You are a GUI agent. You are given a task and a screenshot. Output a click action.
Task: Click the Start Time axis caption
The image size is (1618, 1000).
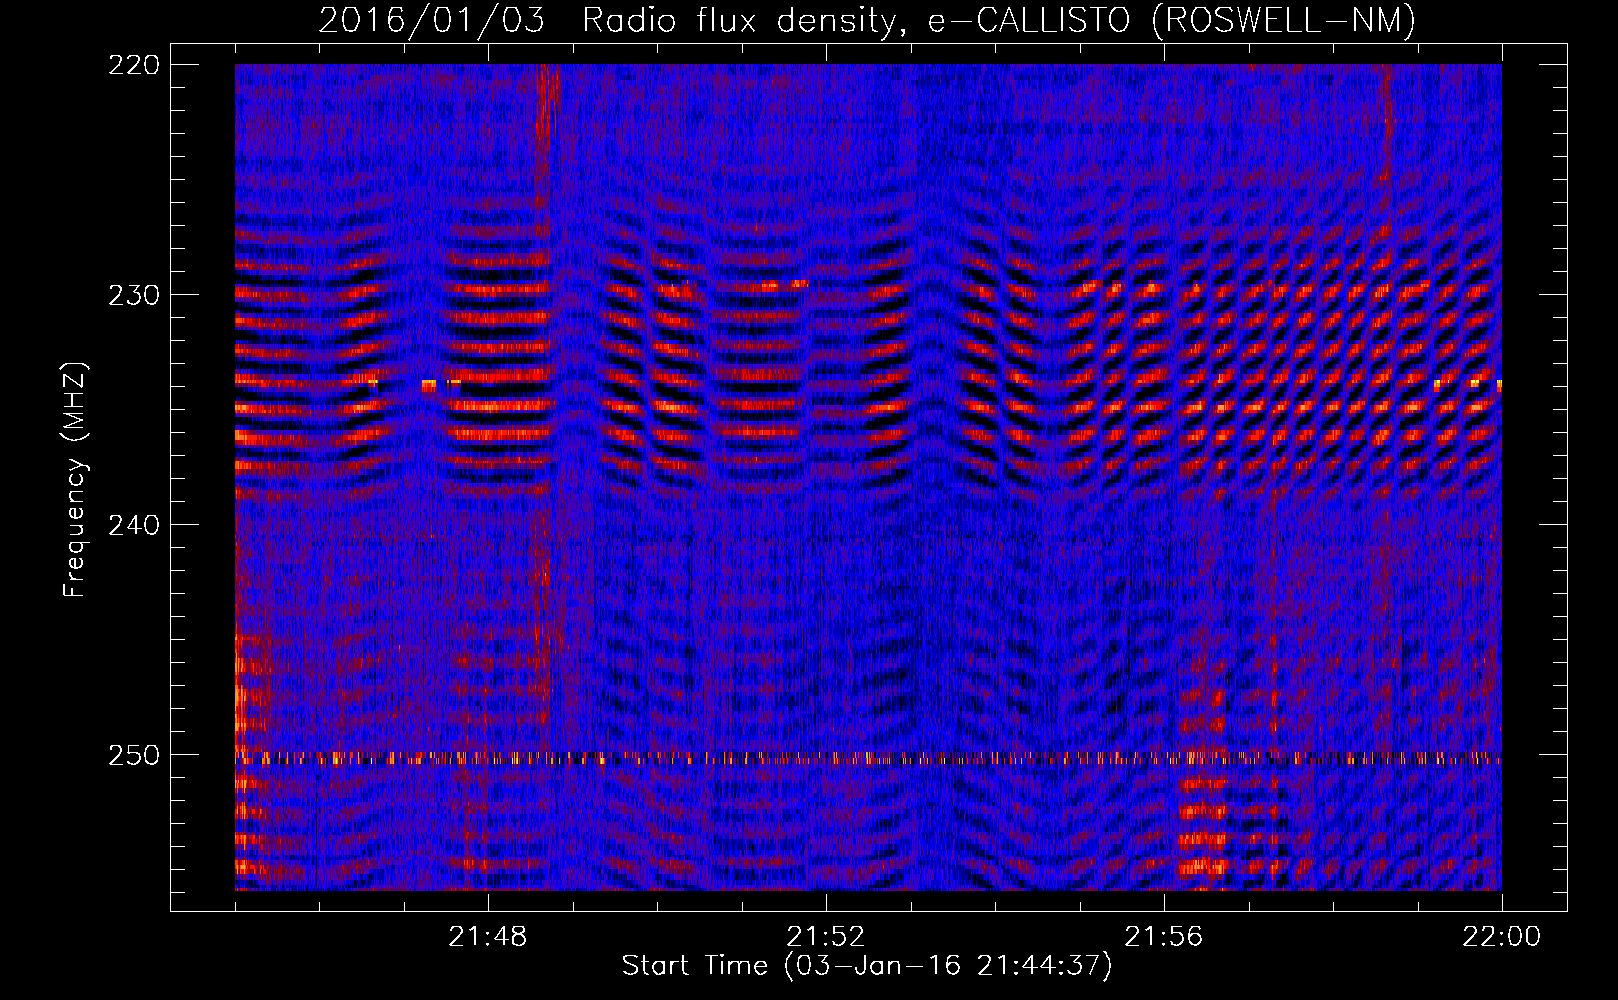(x=867, y=966)
